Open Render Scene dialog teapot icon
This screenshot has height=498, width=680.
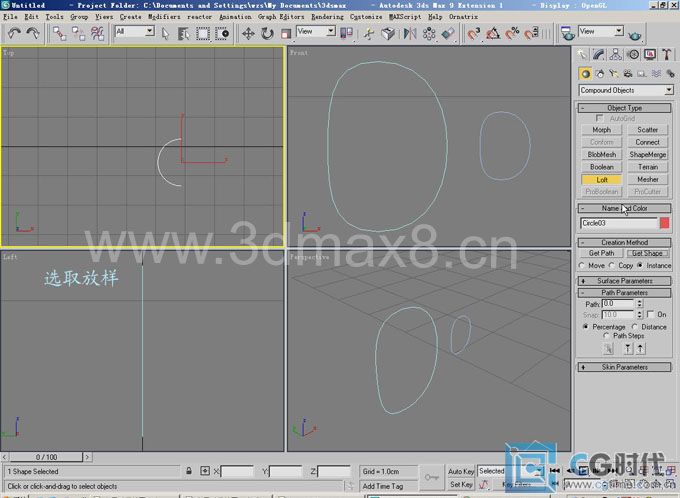[x=567, y=33]
